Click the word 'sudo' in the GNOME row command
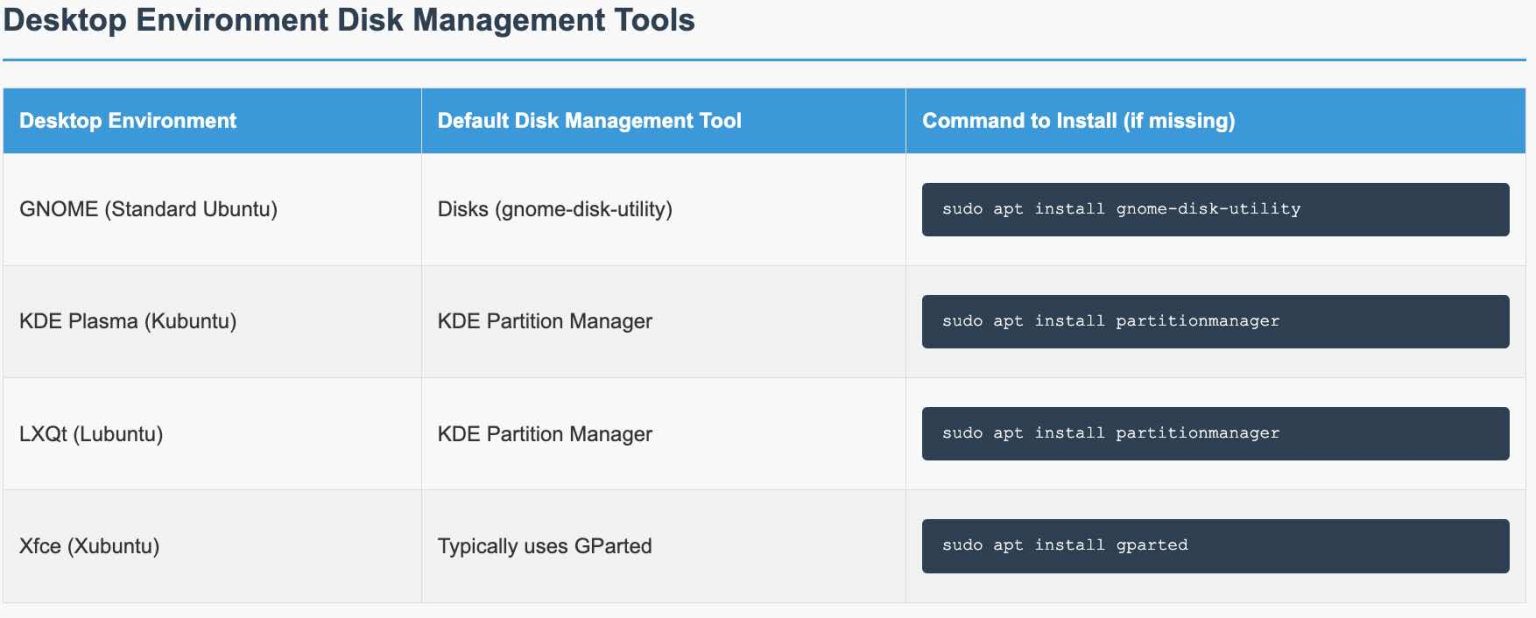The width and height of the screenshot is (1536, 618). (x=962, y=209)
